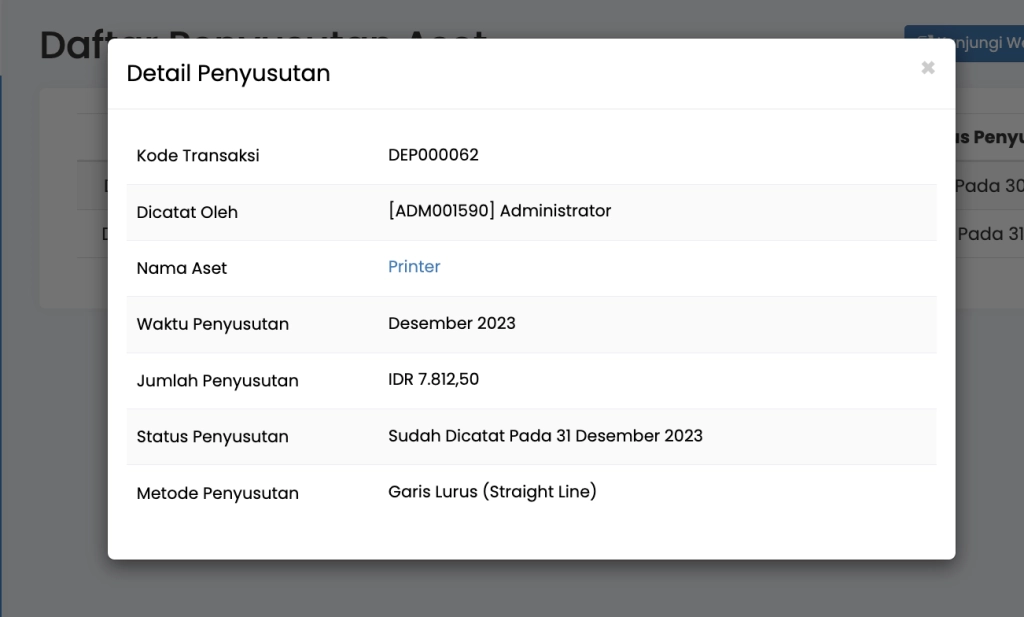Screen dimensions: 1024x617
Task: Select the Waktu Penyusutan value Desember 2023
Action: (x=452, y=323)
